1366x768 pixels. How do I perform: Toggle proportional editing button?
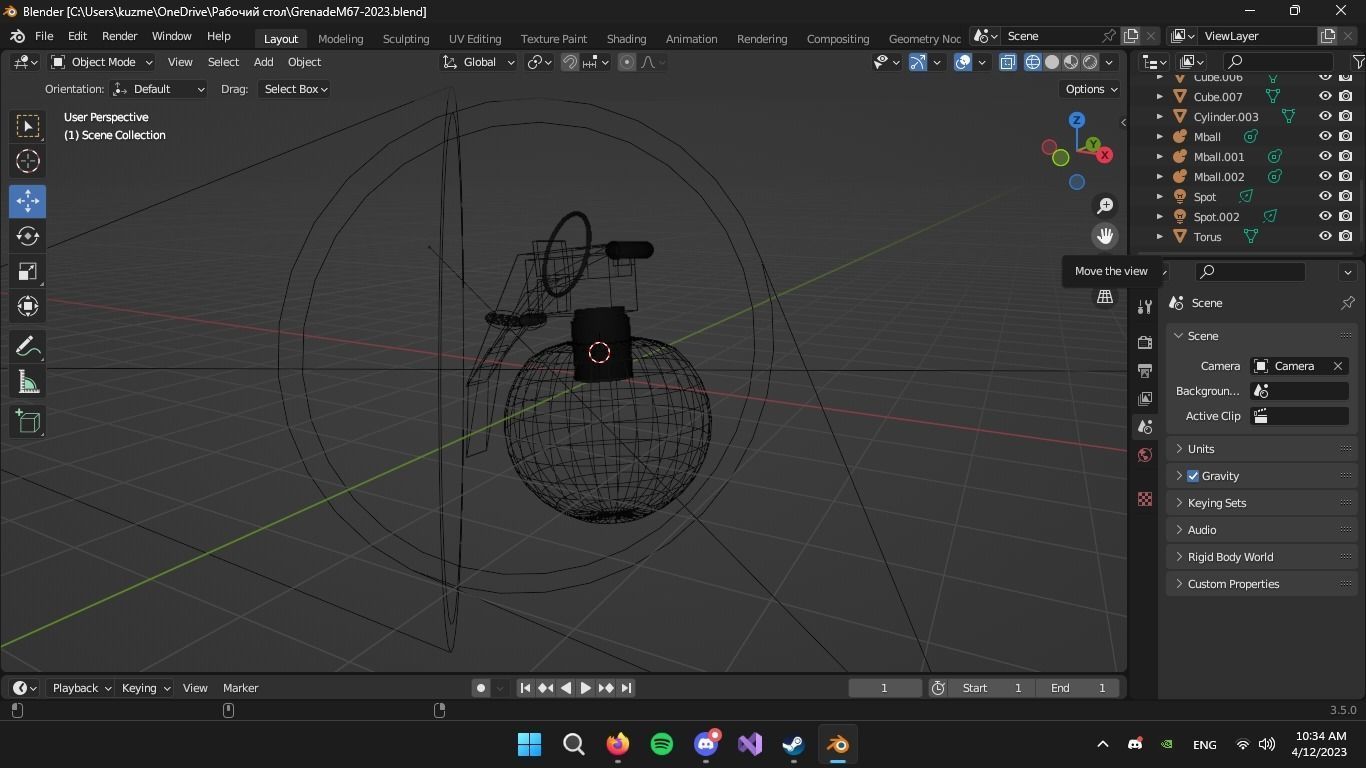(627, 62)
